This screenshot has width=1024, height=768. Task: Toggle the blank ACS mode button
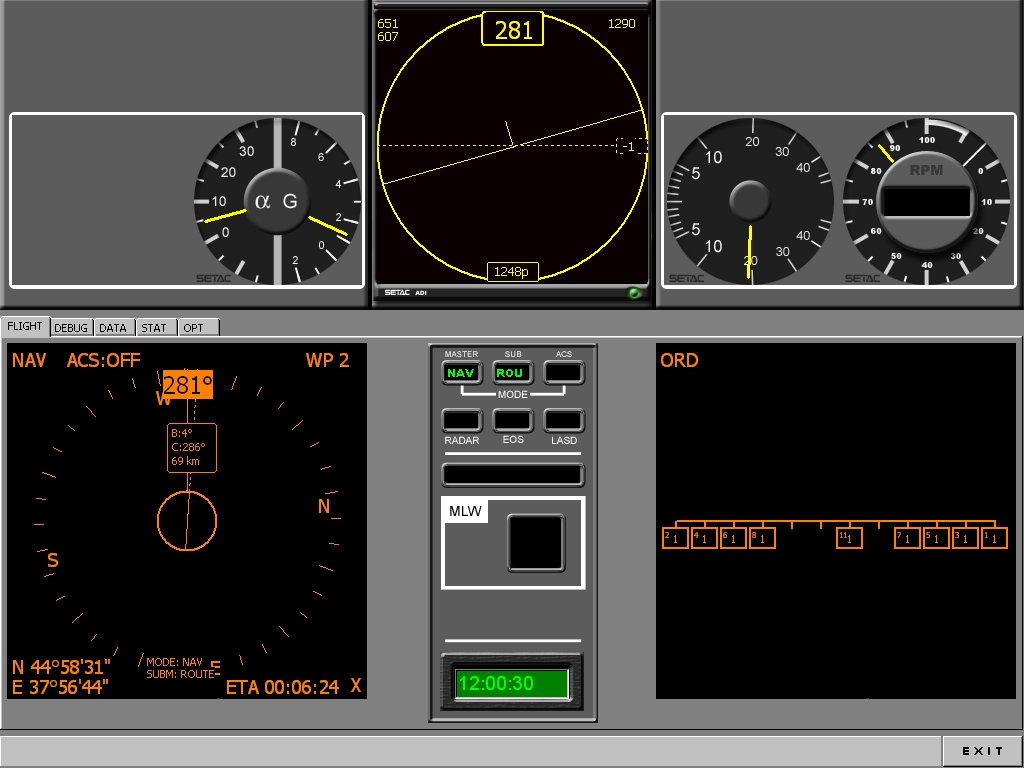click(564, 373)
